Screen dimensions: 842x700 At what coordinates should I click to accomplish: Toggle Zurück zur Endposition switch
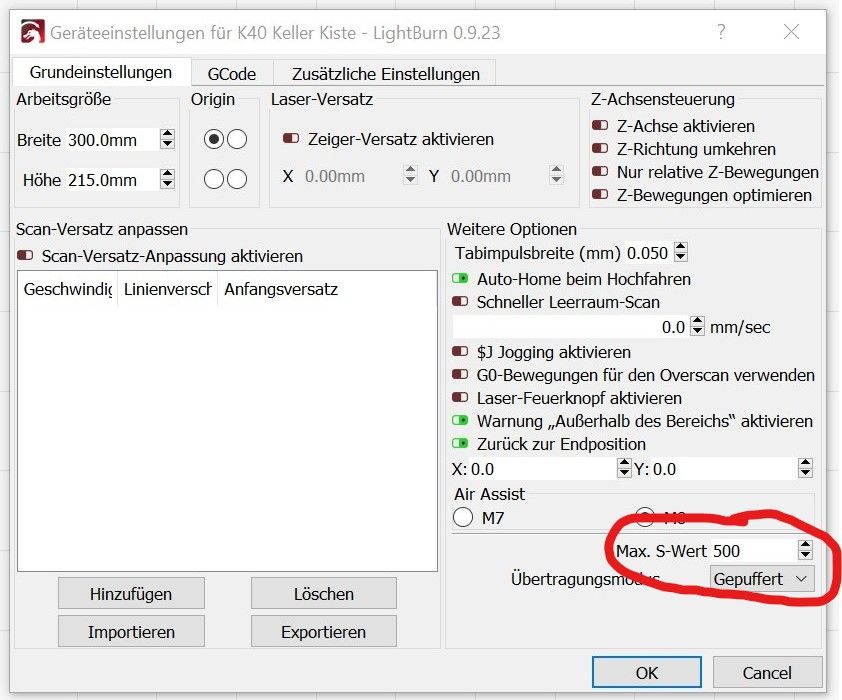coord(460,443)
